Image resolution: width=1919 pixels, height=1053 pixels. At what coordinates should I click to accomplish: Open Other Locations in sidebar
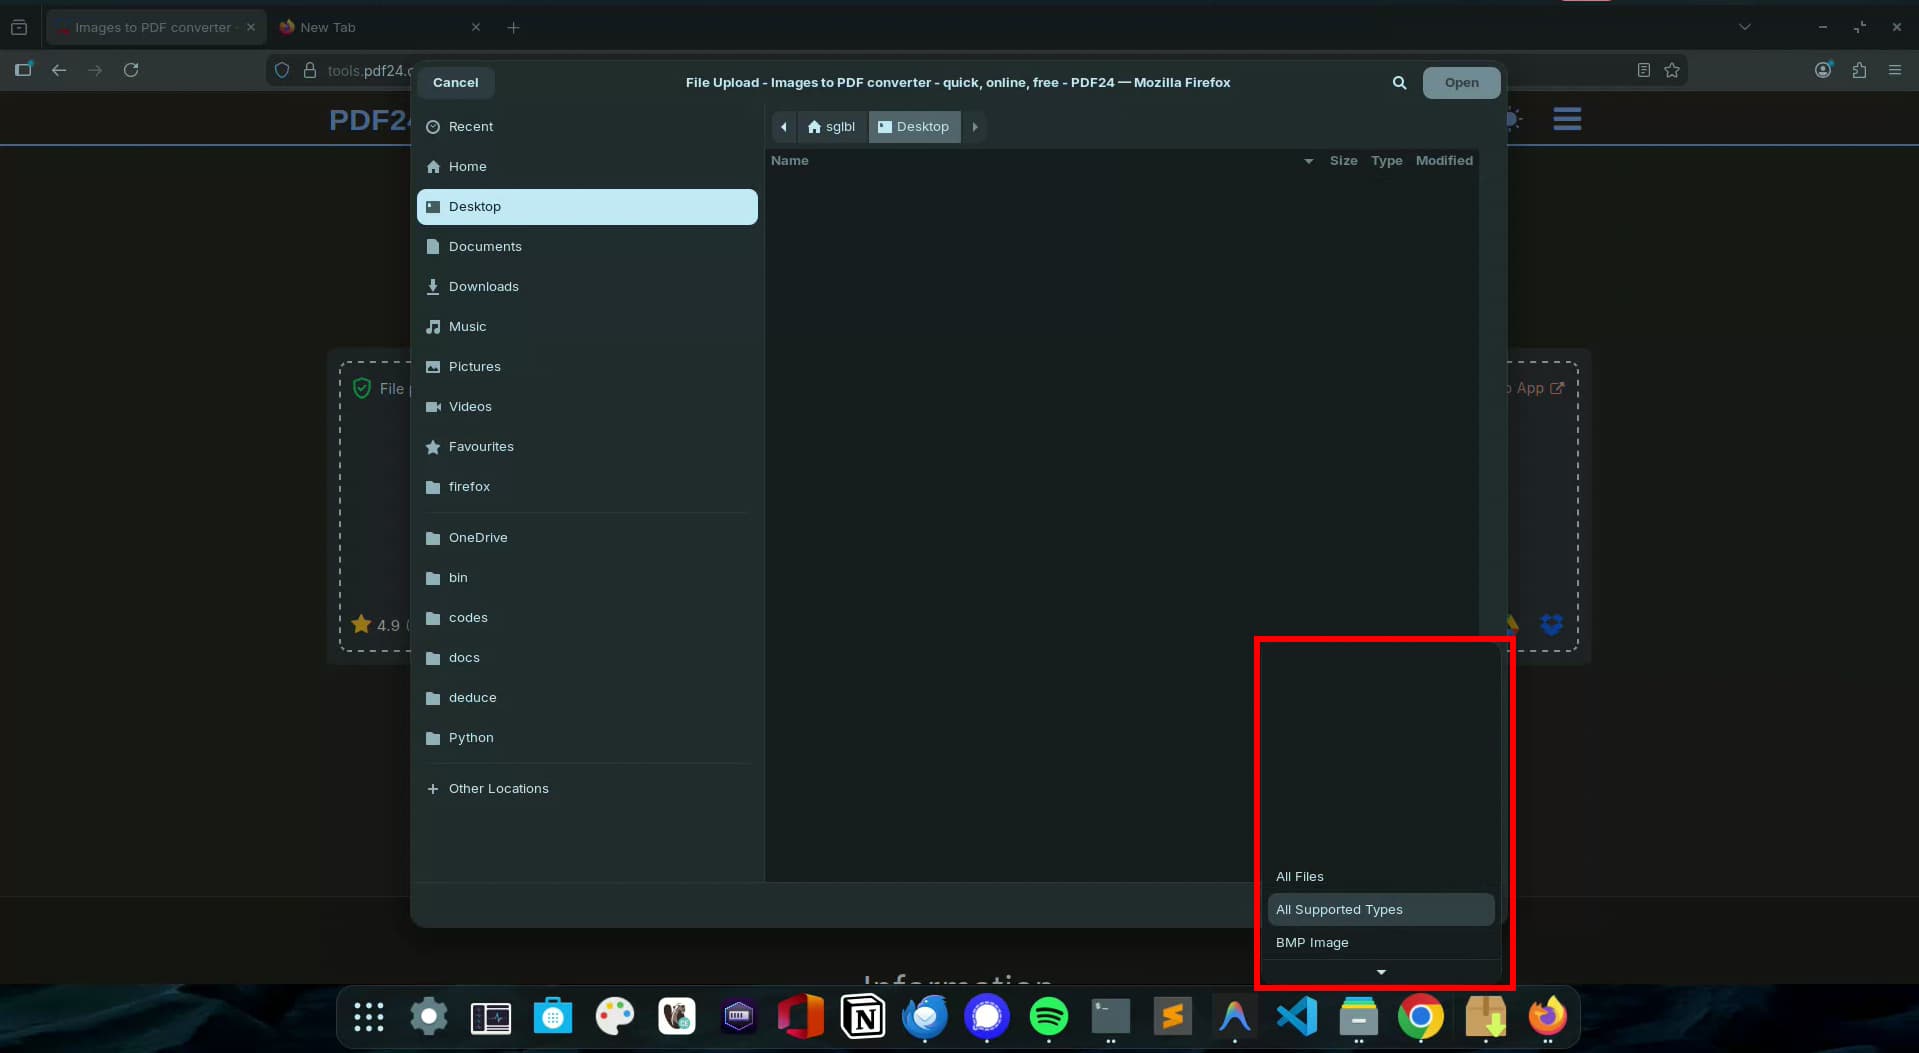[498, 788]
